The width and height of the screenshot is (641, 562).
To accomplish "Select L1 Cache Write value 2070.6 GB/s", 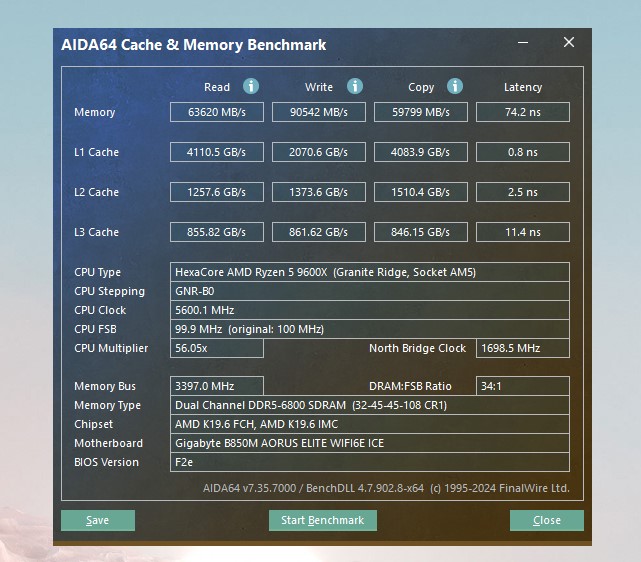I will pos(318,152).
